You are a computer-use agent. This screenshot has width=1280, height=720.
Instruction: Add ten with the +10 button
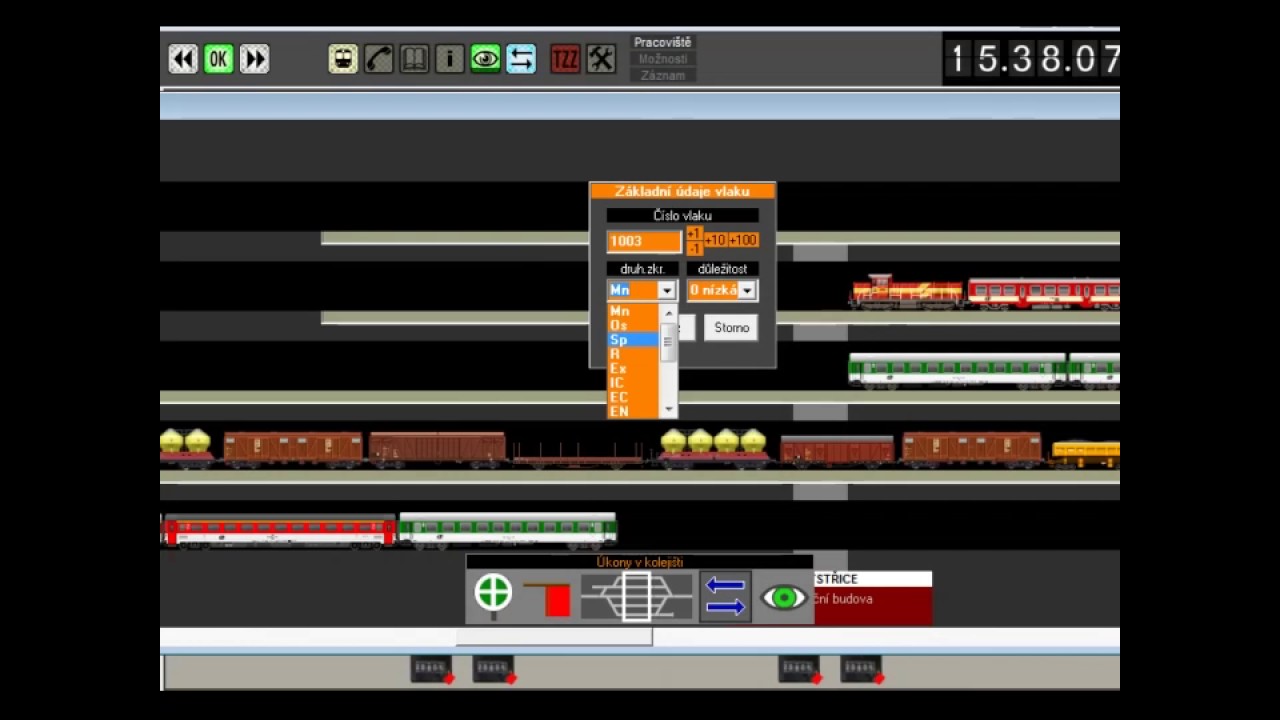(715, 240)
